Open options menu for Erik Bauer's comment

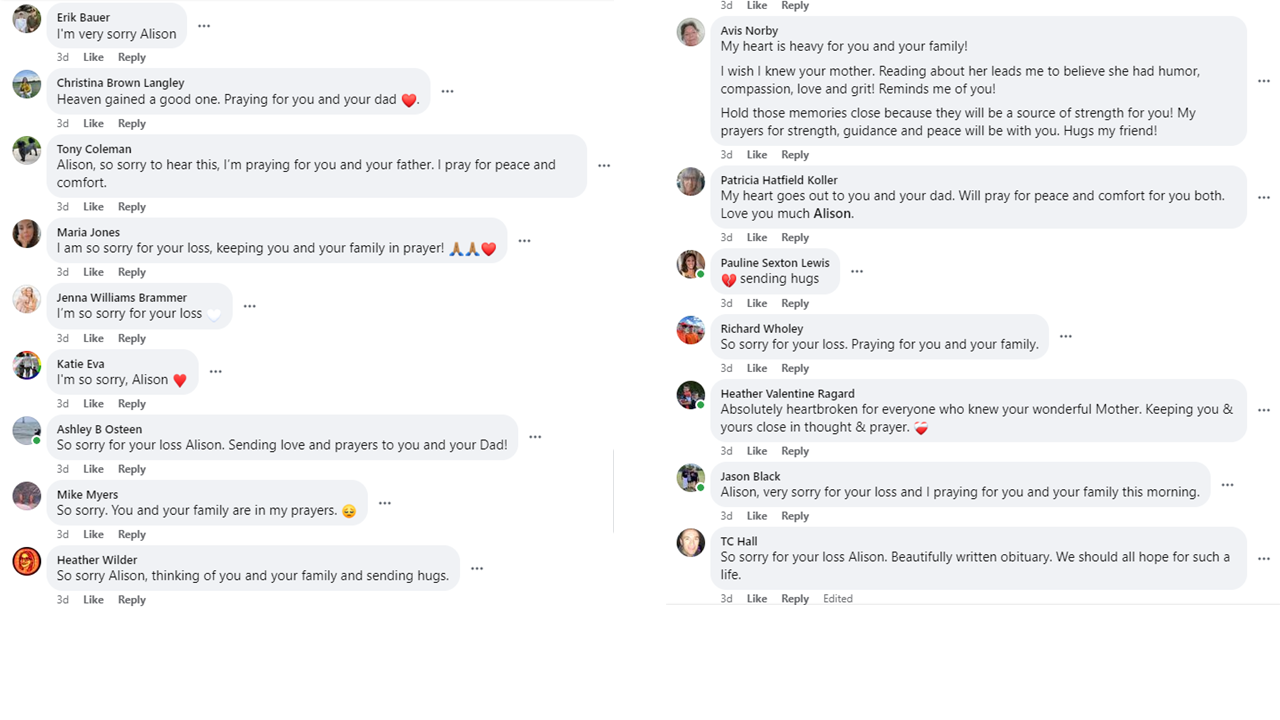204,26
